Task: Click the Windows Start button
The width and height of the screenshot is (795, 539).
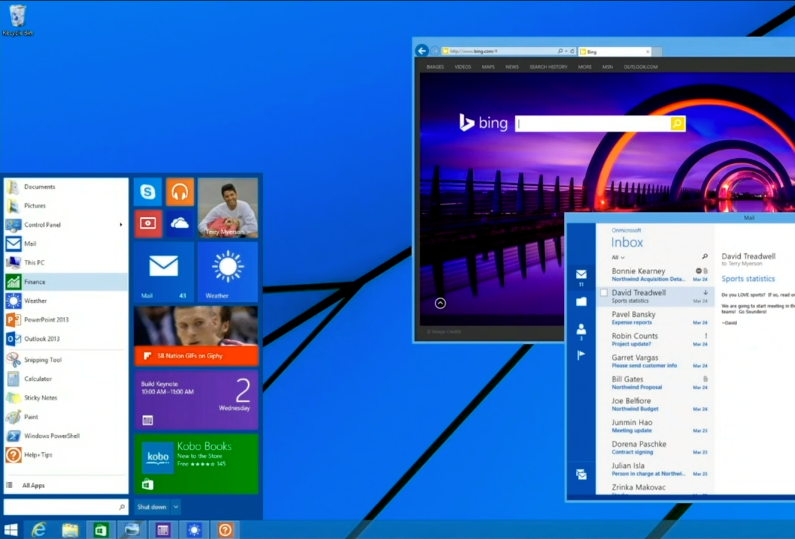Action: pos(11,530)
